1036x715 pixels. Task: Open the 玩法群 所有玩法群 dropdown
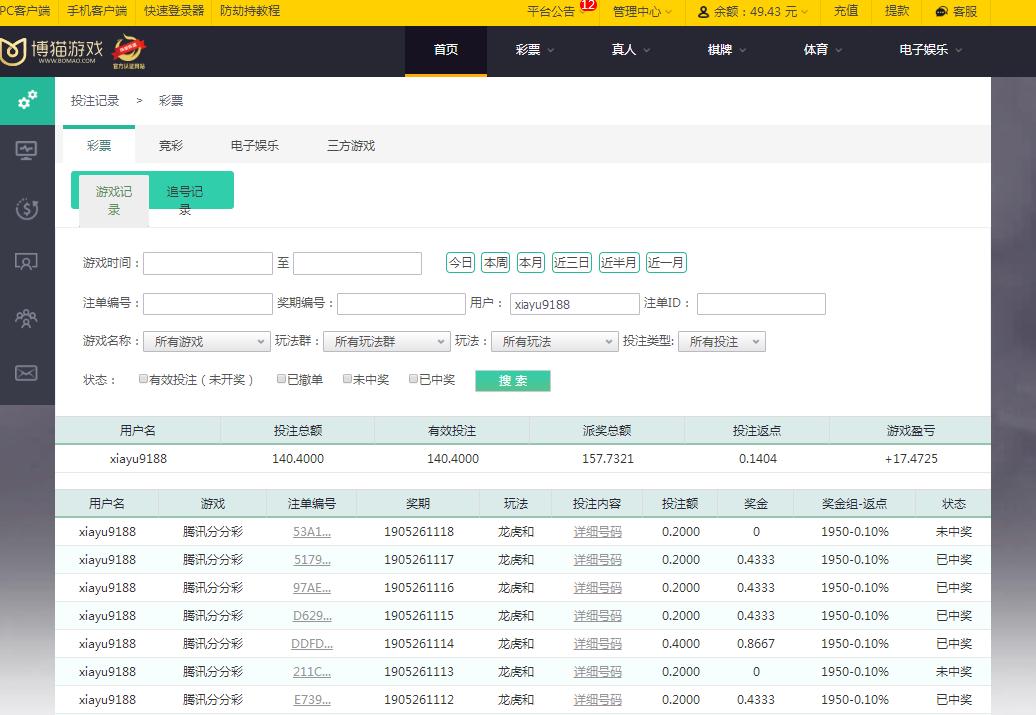387,342
